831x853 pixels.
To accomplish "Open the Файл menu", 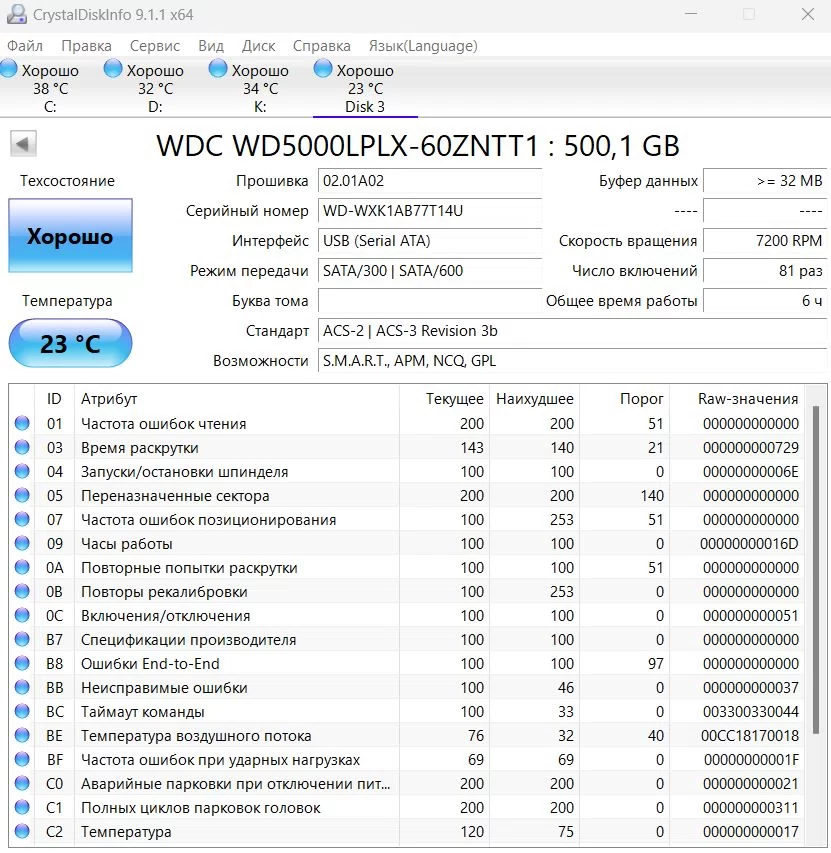I will (x=24, y=46).
